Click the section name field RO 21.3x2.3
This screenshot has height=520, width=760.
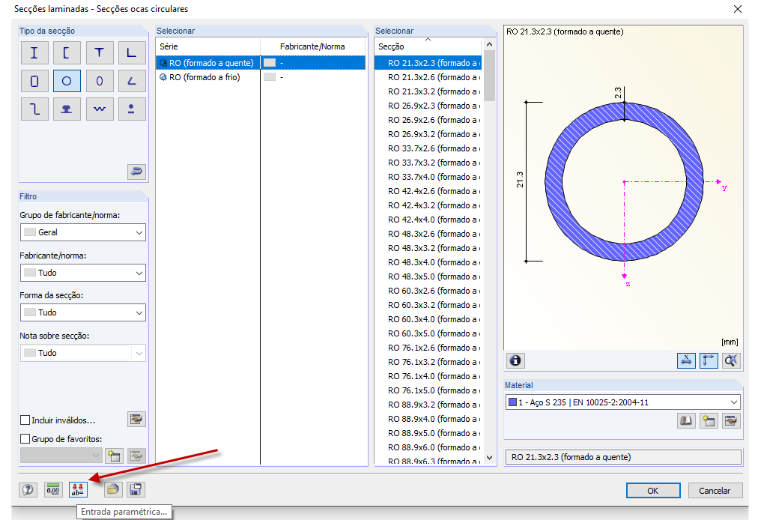pos(623,457)
